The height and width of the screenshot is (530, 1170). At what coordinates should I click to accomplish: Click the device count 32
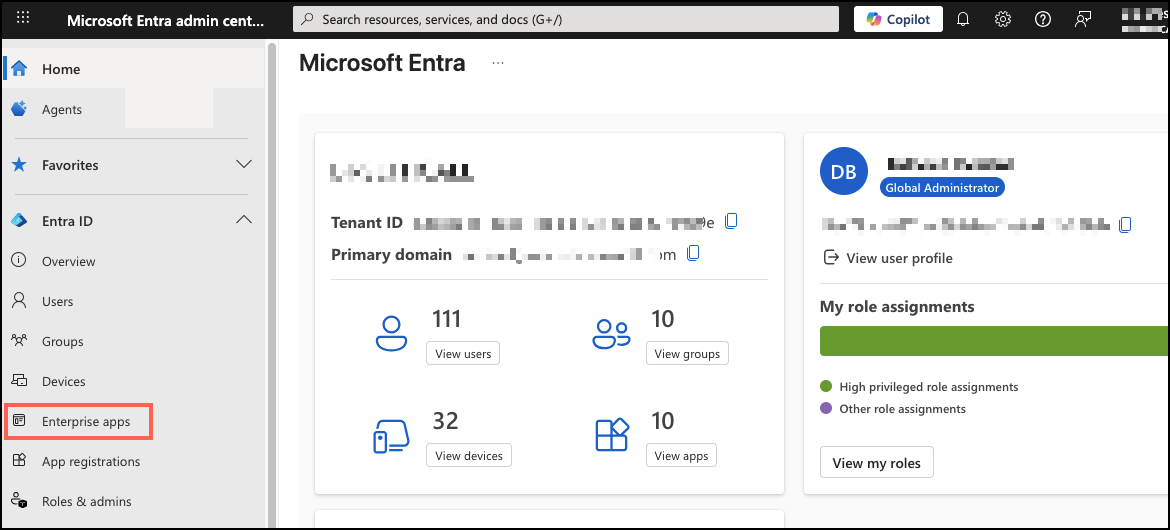point(445,421)
